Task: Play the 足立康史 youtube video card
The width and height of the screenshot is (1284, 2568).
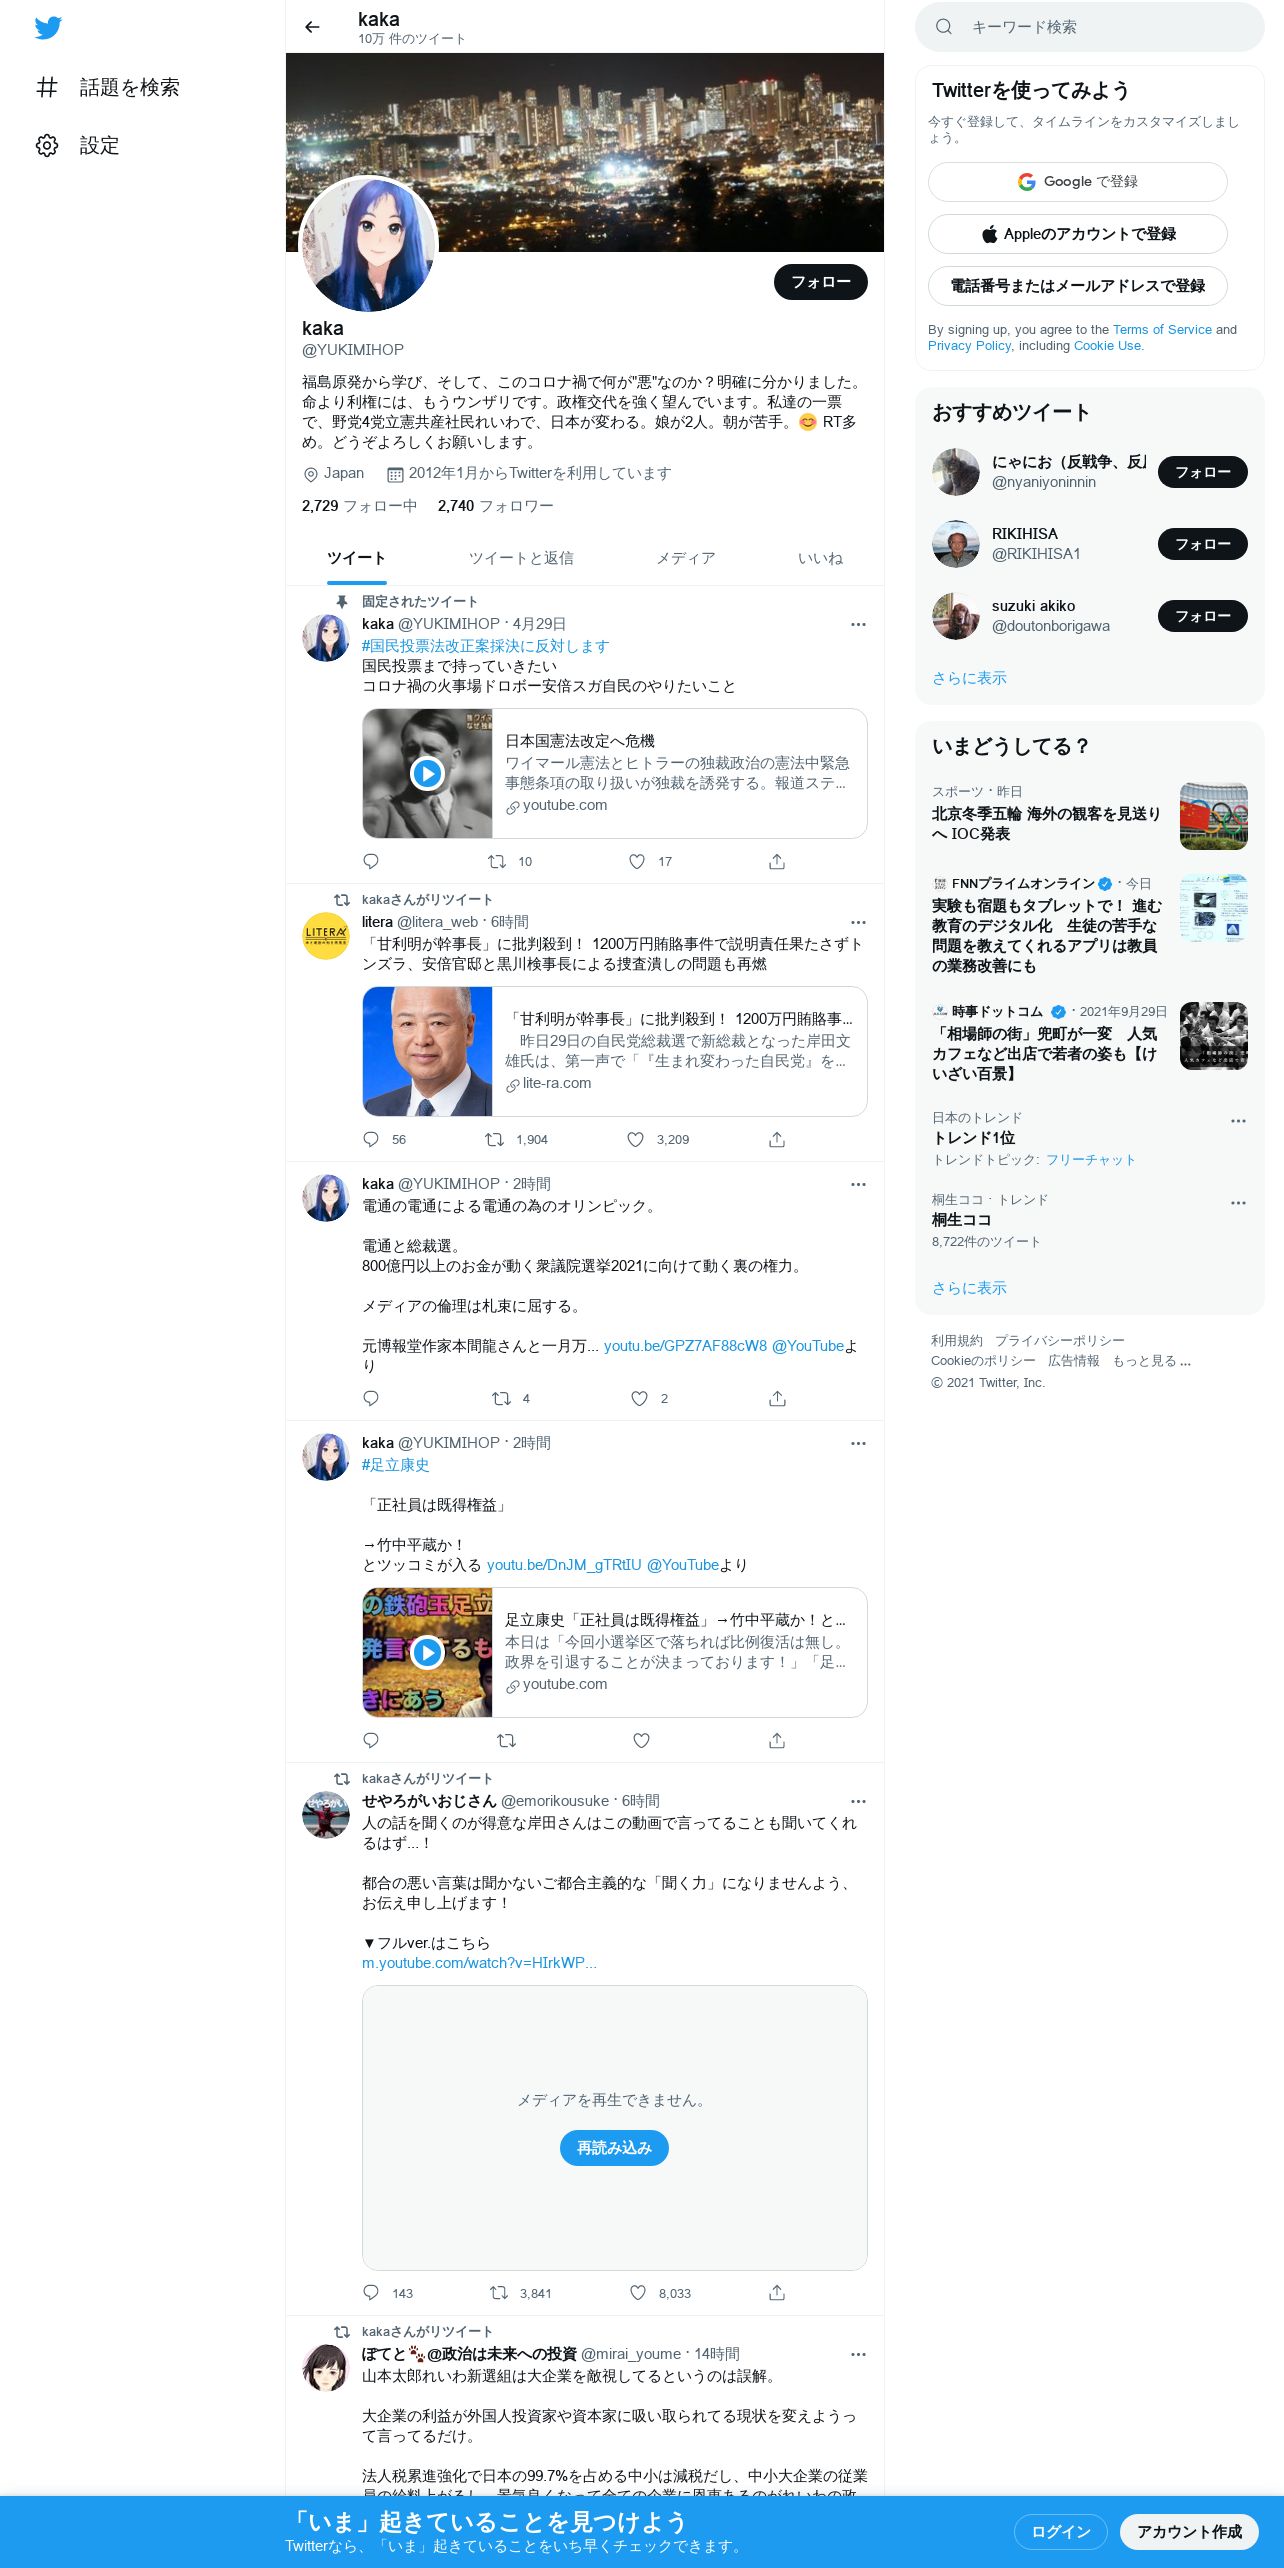Action: coord(614,1652)
